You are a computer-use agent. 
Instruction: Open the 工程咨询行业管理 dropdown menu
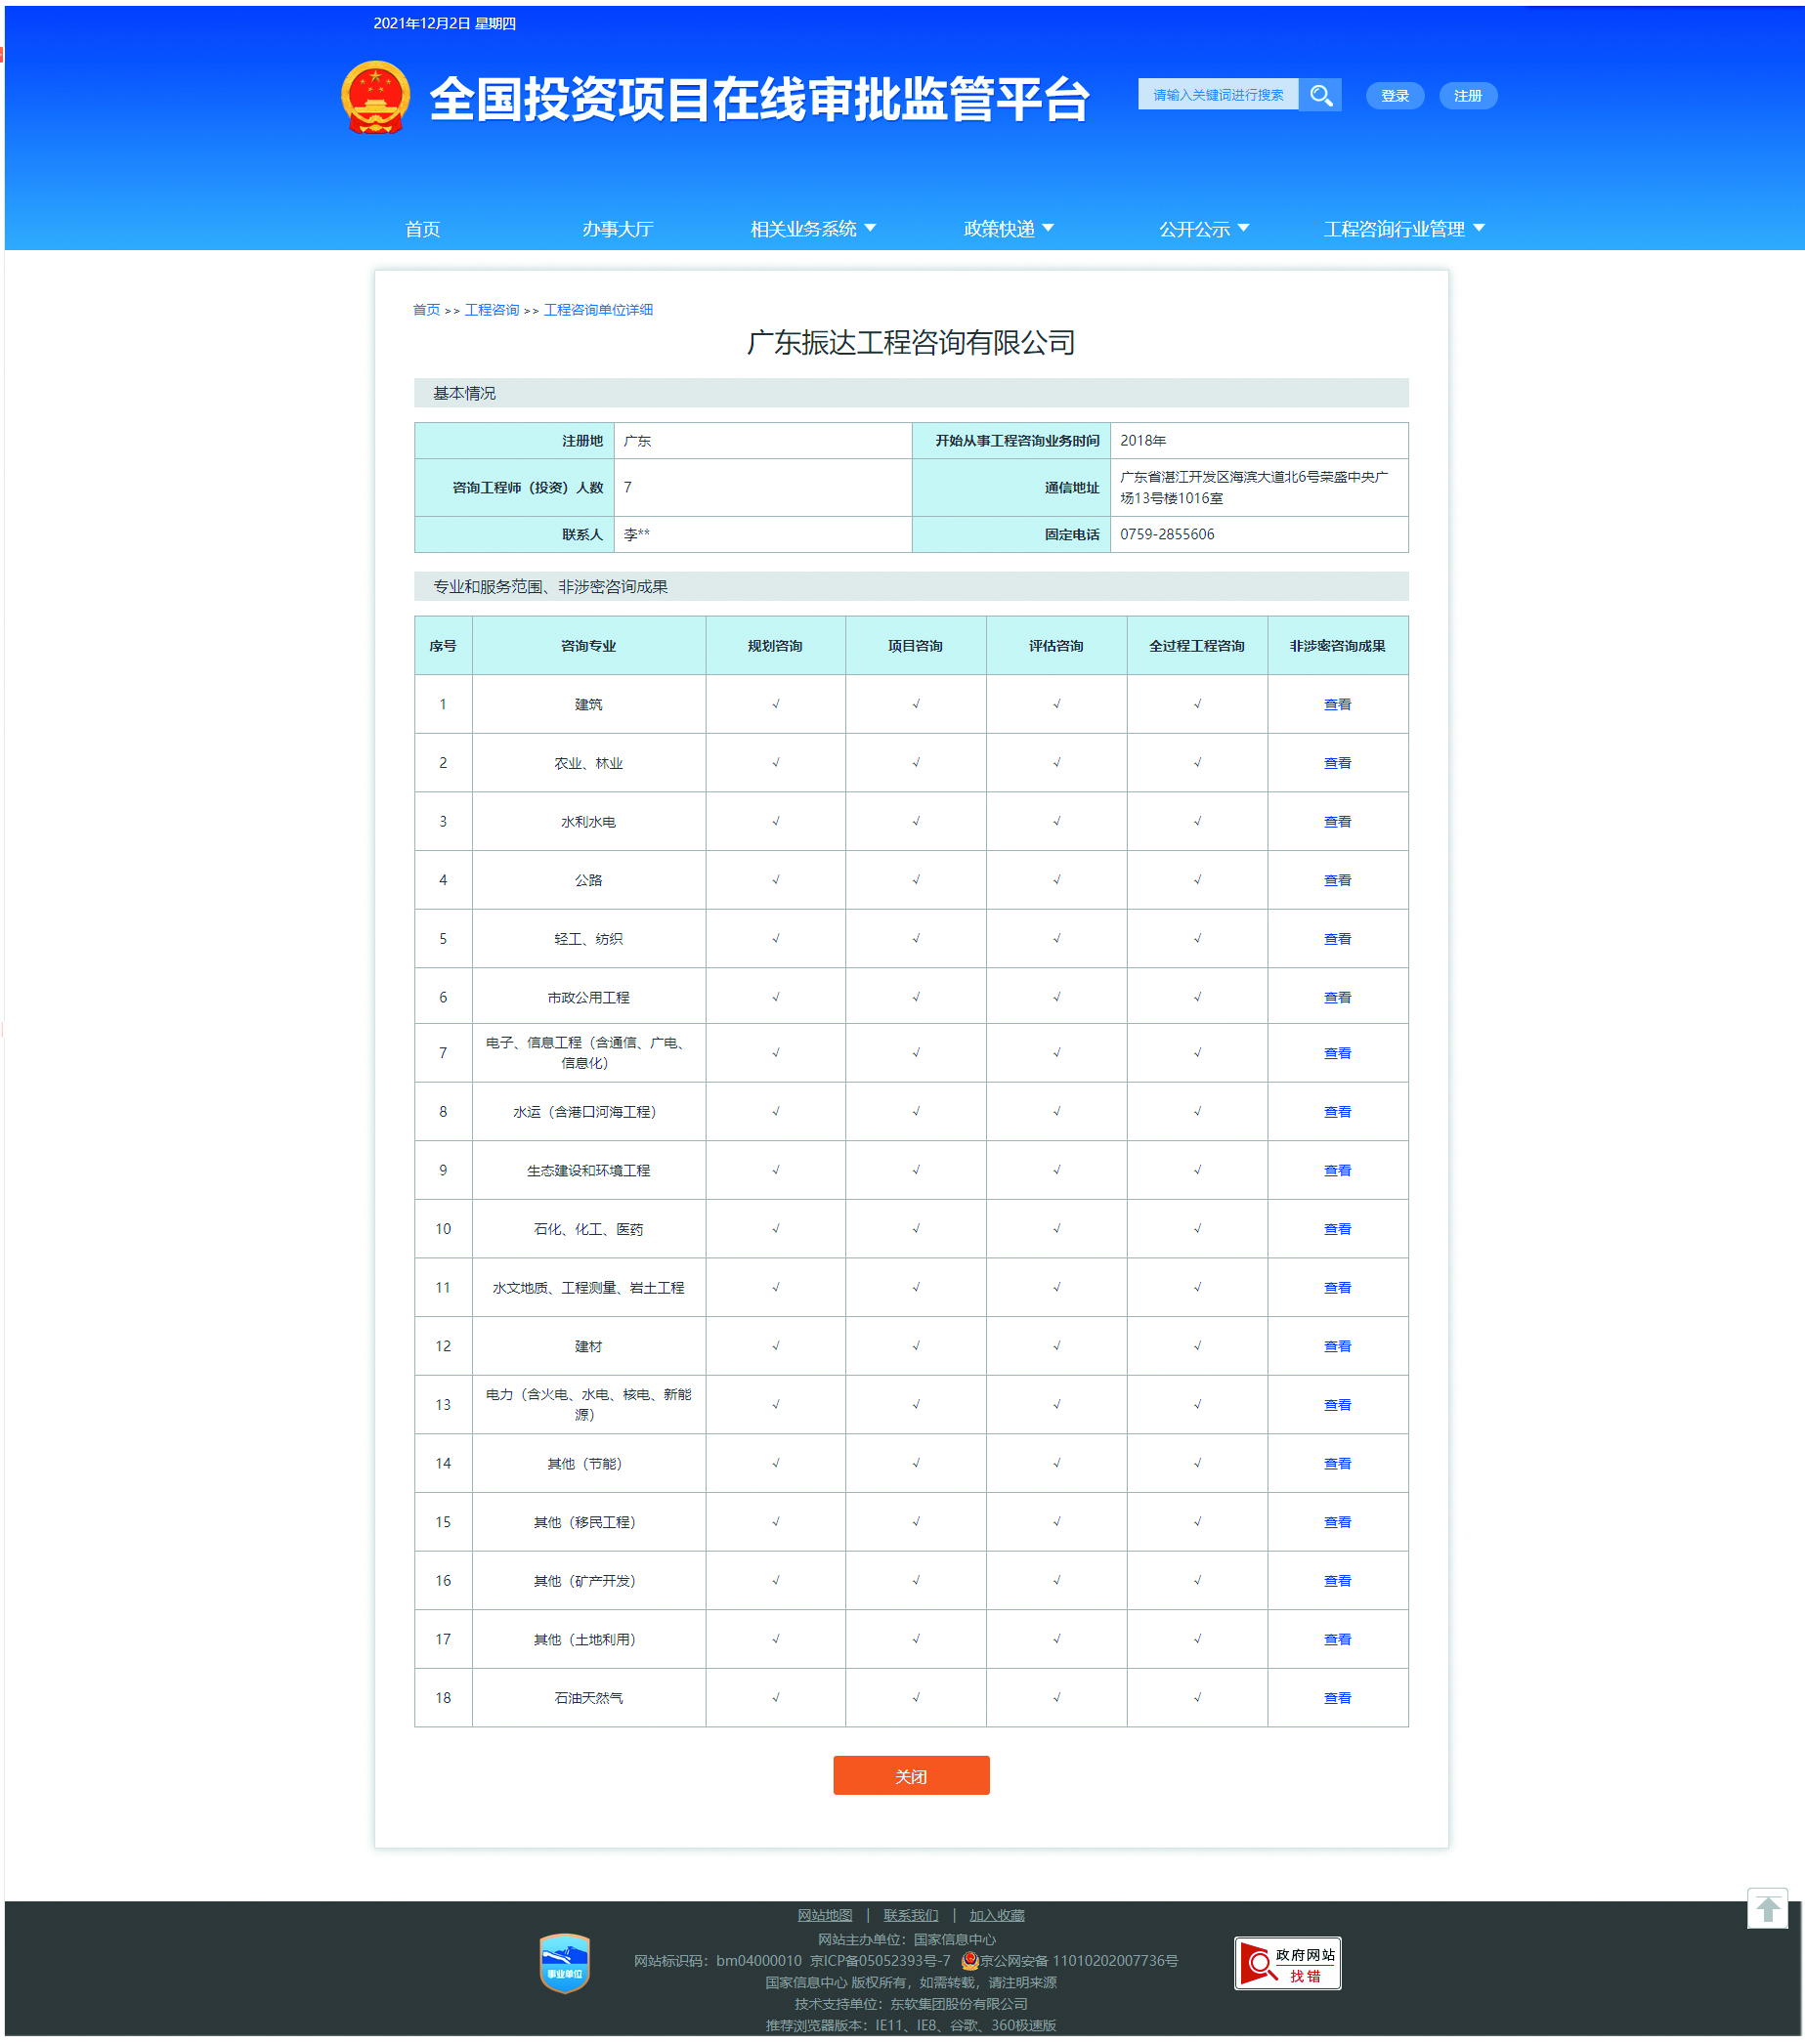1403,229
